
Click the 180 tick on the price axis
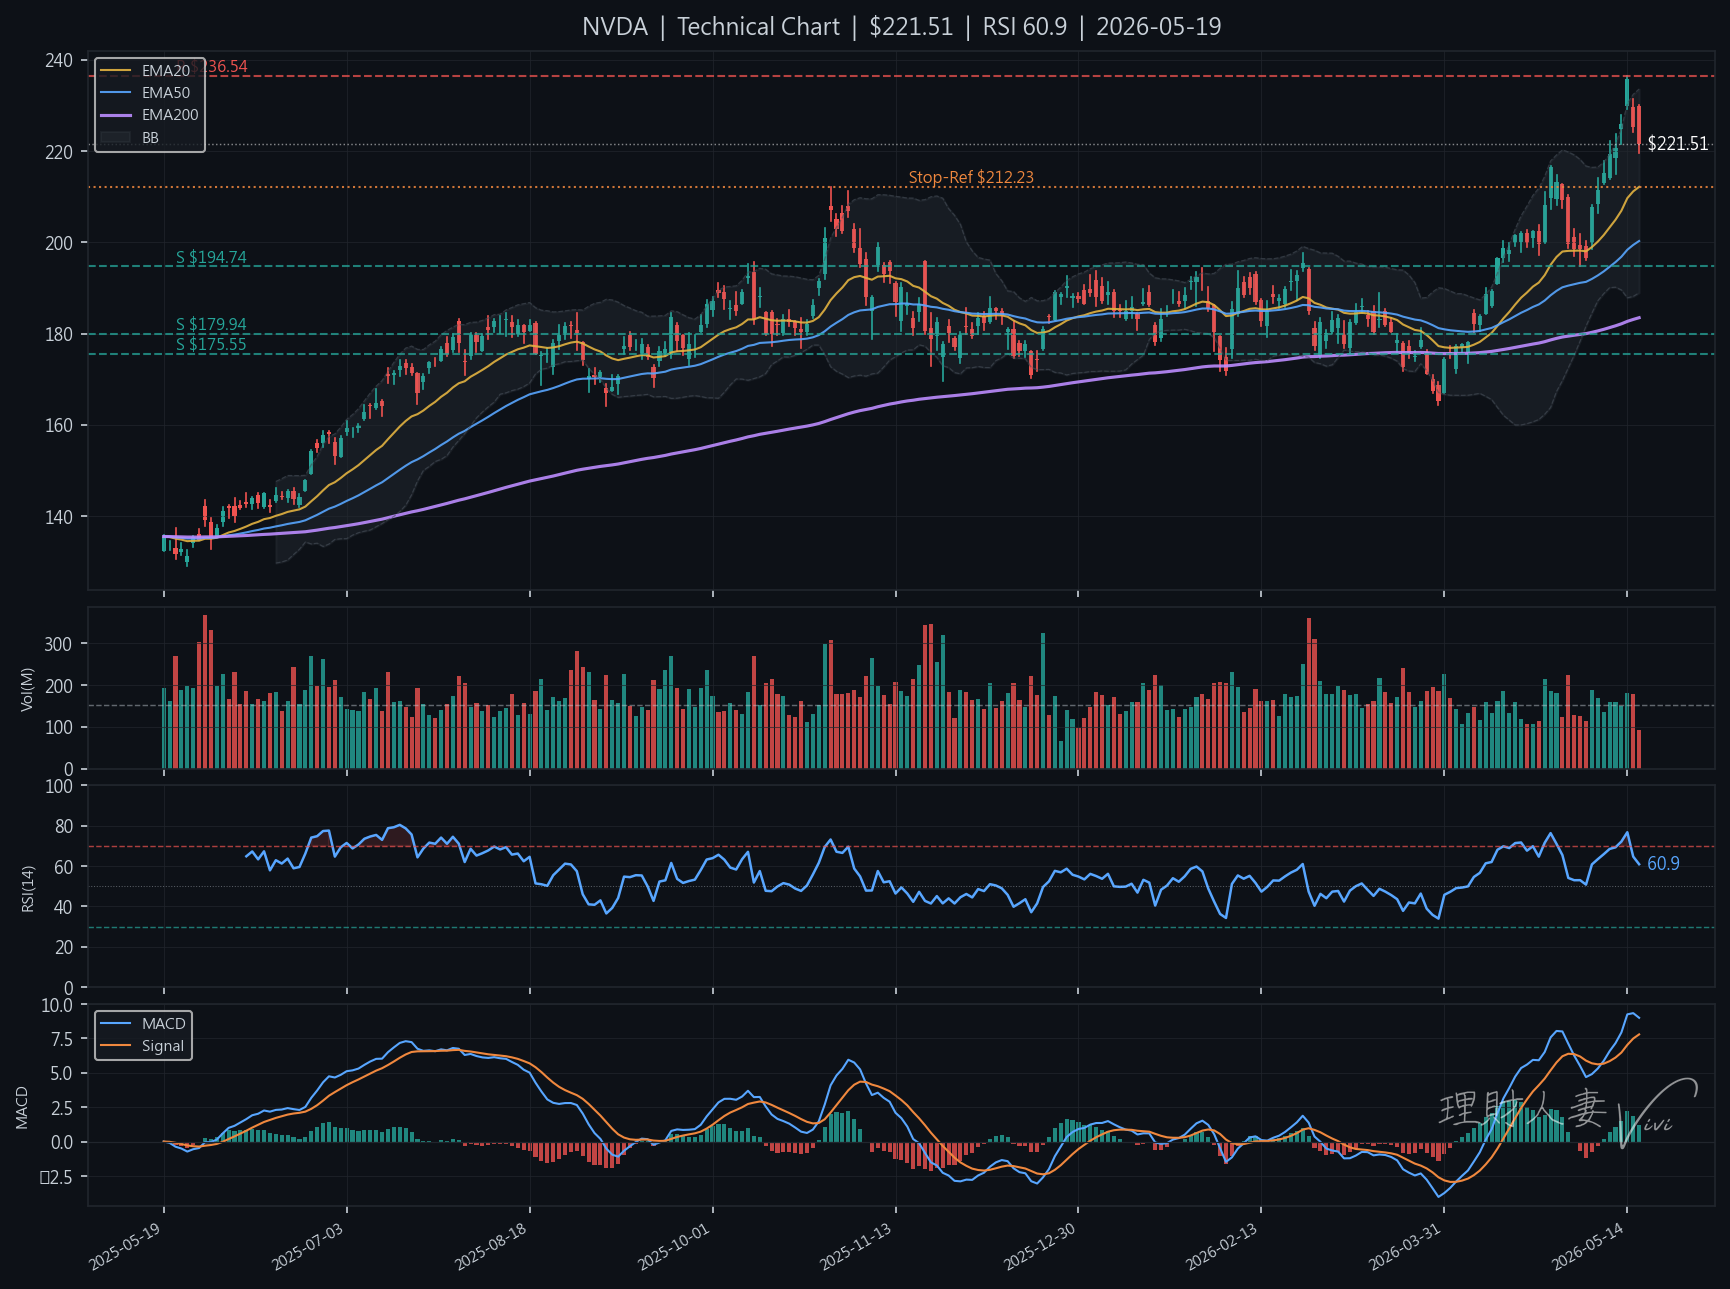click(x=59, y=334)
